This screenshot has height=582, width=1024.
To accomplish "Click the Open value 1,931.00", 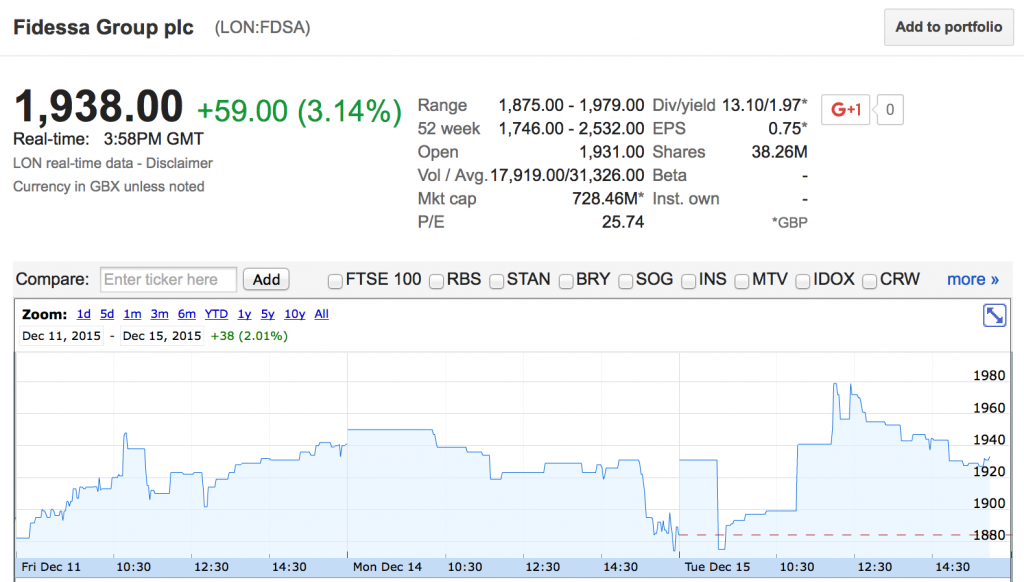I will point(612,152).
